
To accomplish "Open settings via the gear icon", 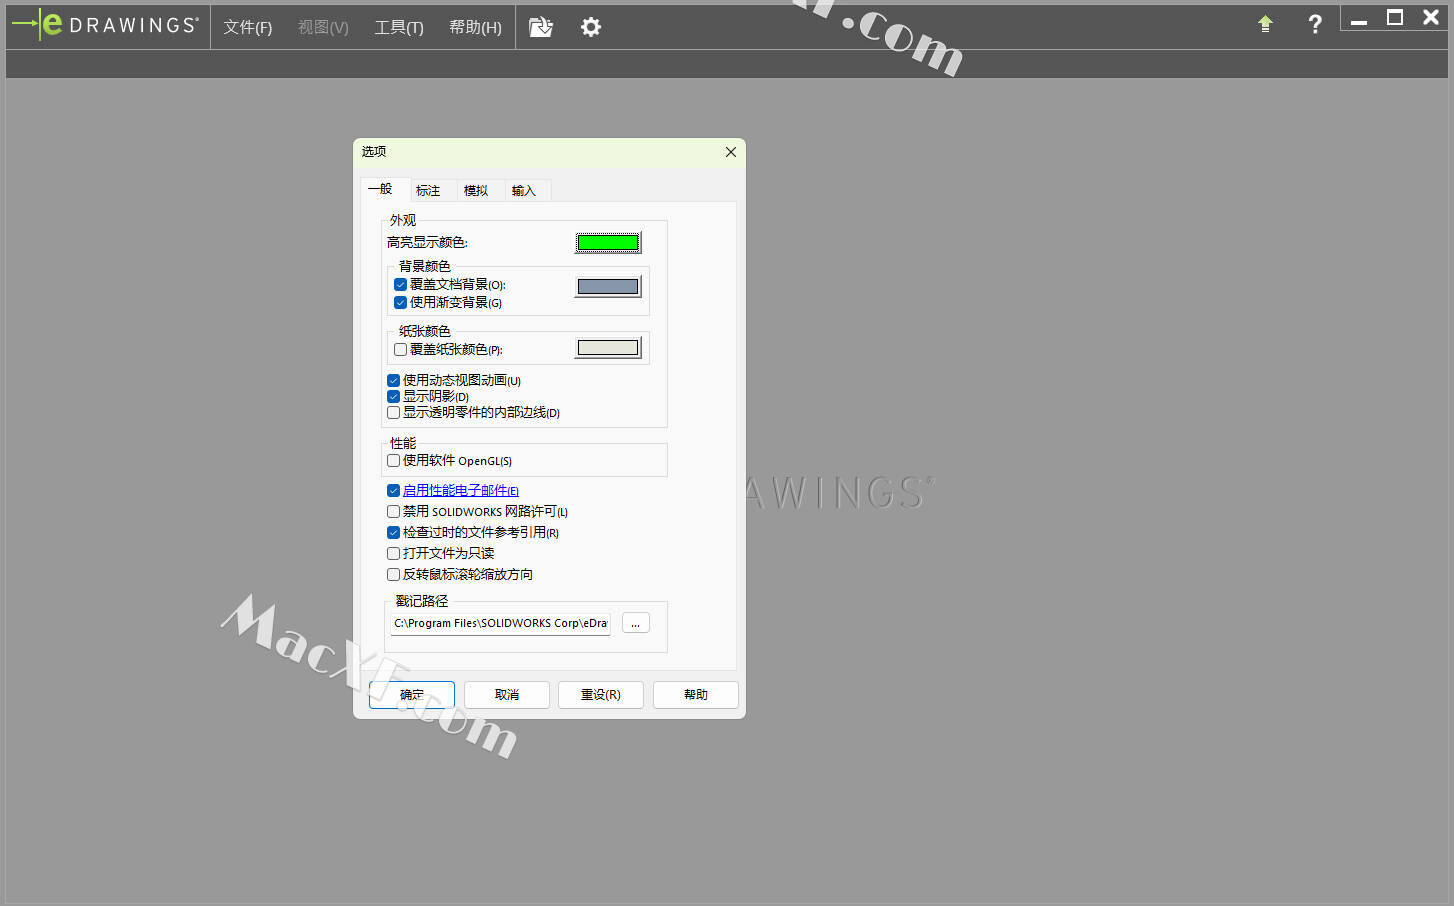I will point(591,27).
